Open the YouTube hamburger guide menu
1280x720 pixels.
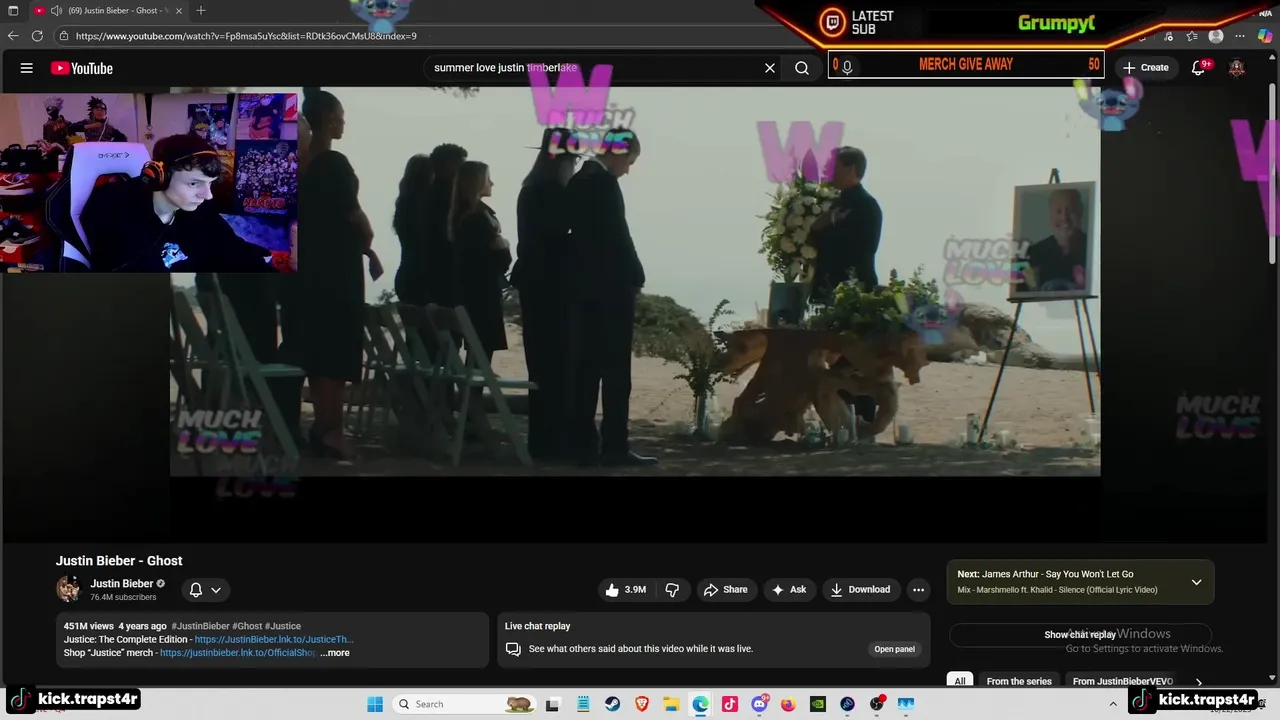click(x=27, y=68)
